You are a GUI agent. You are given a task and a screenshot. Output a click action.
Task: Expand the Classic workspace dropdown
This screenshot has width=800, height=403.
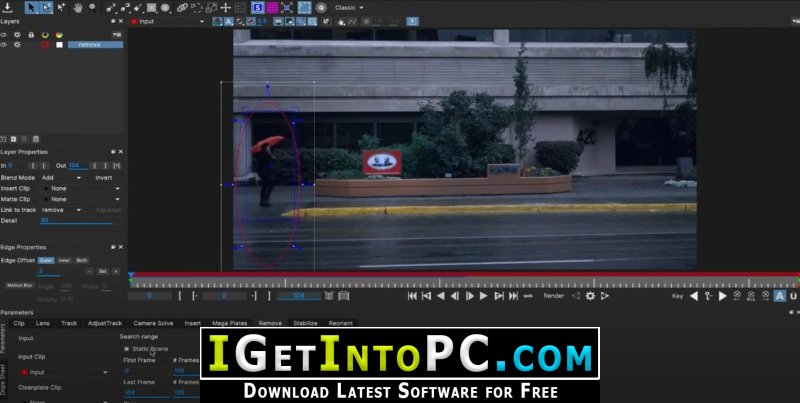349,8
